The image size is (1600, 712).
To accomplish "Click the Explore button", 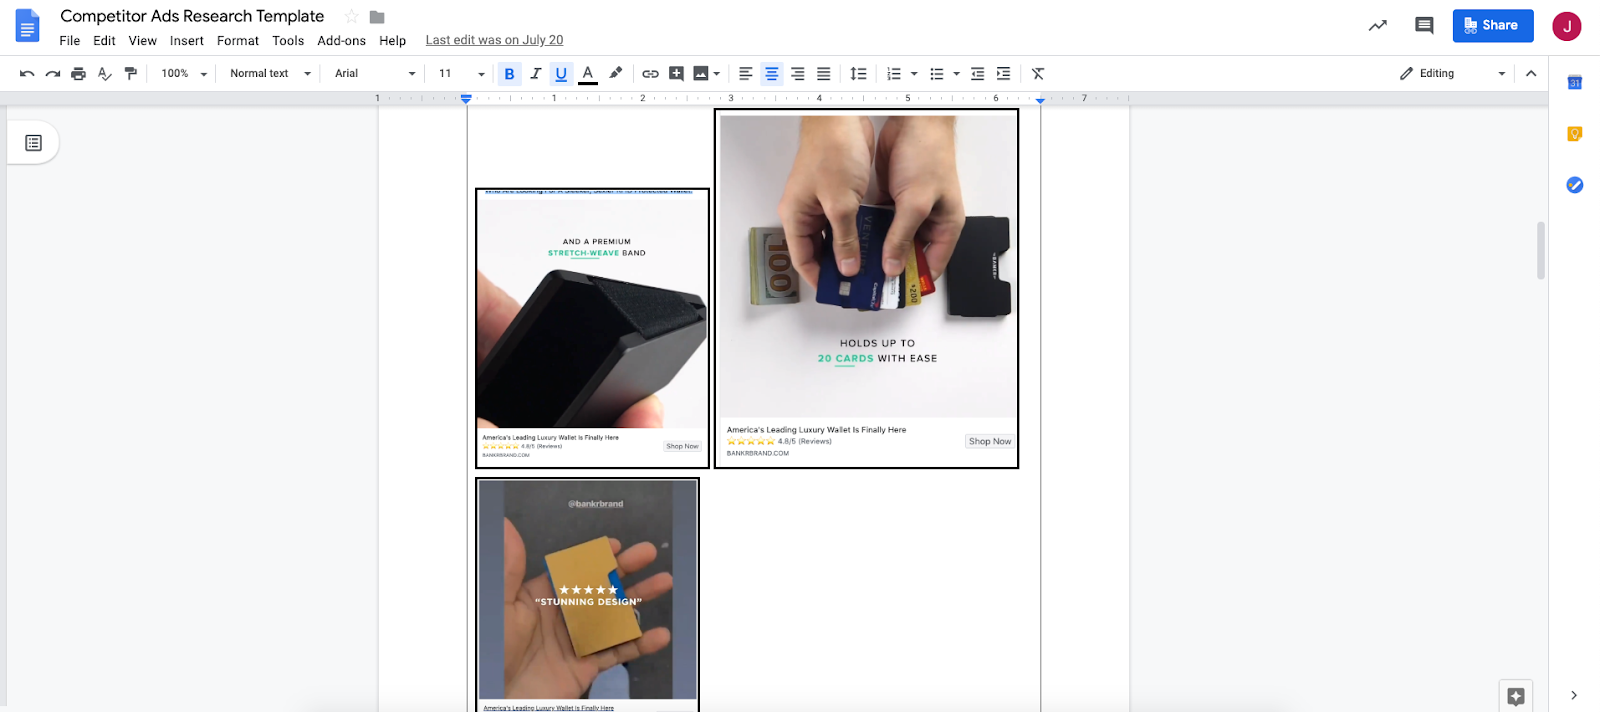I will pyautogui.click(x=1515, y=696).
